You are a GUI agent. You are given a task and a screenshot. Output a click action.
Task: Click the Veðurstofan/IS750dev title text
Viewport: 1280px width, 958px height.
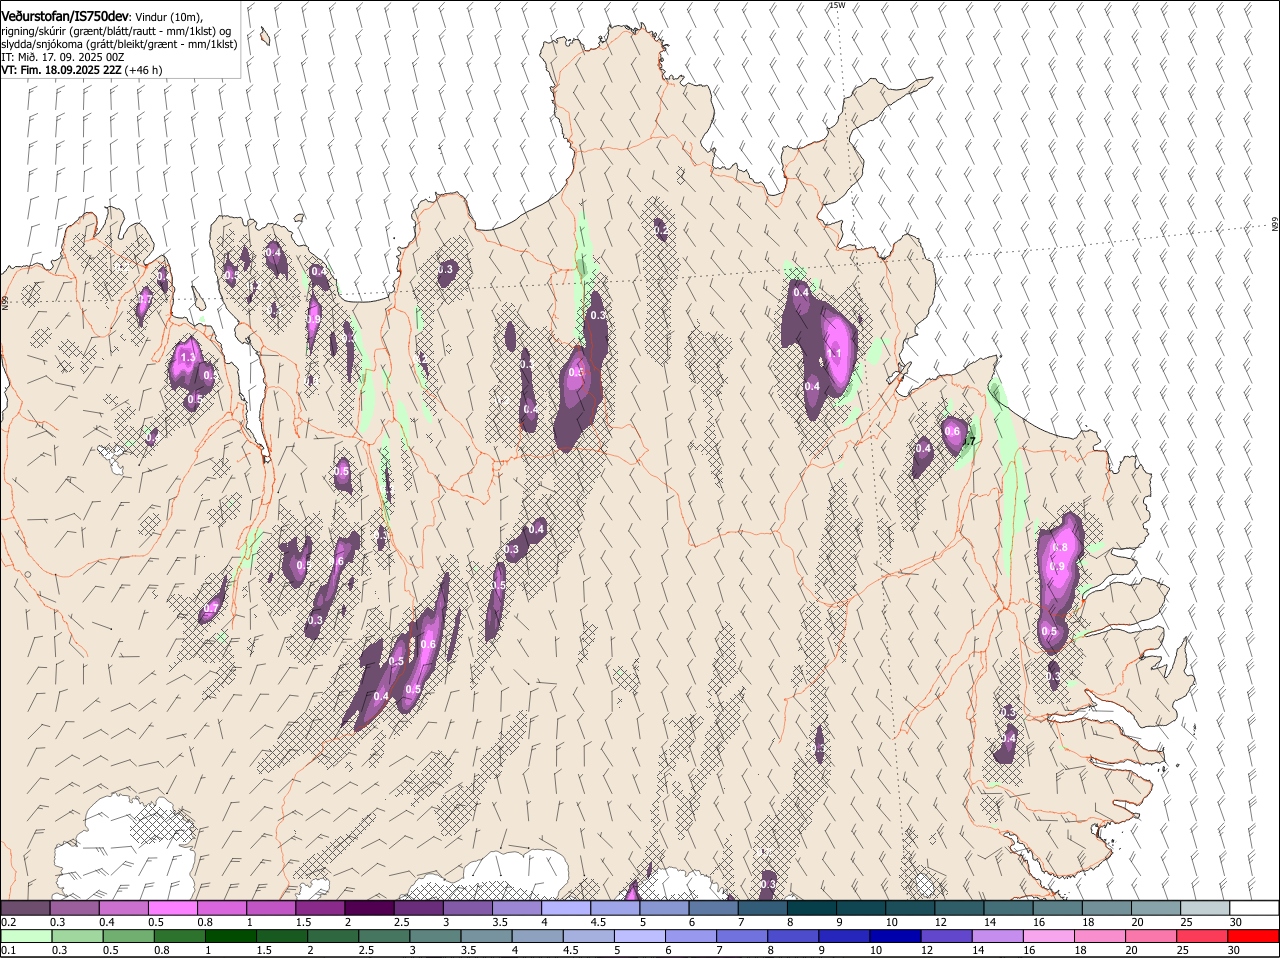click(x=65, y=17)
